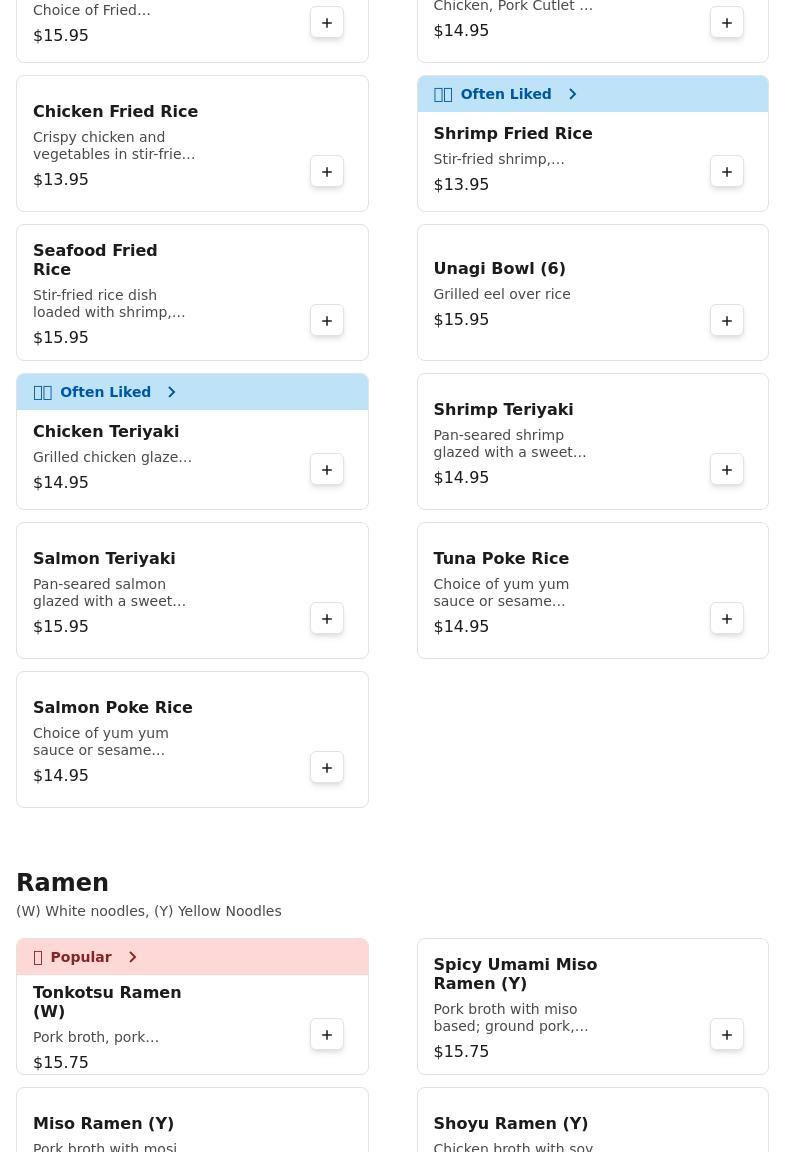Add Salmon Poke Rice to cart

(x=327, y=768)
